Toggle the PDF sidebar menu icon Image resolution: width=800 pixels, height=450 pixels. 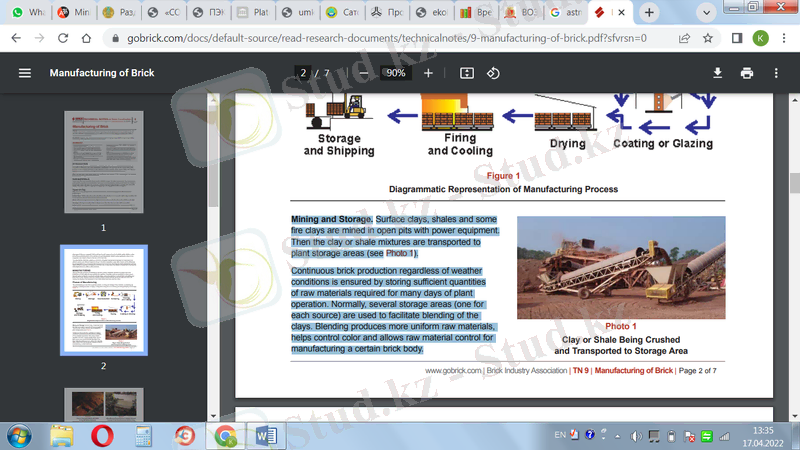pos(25,73)
